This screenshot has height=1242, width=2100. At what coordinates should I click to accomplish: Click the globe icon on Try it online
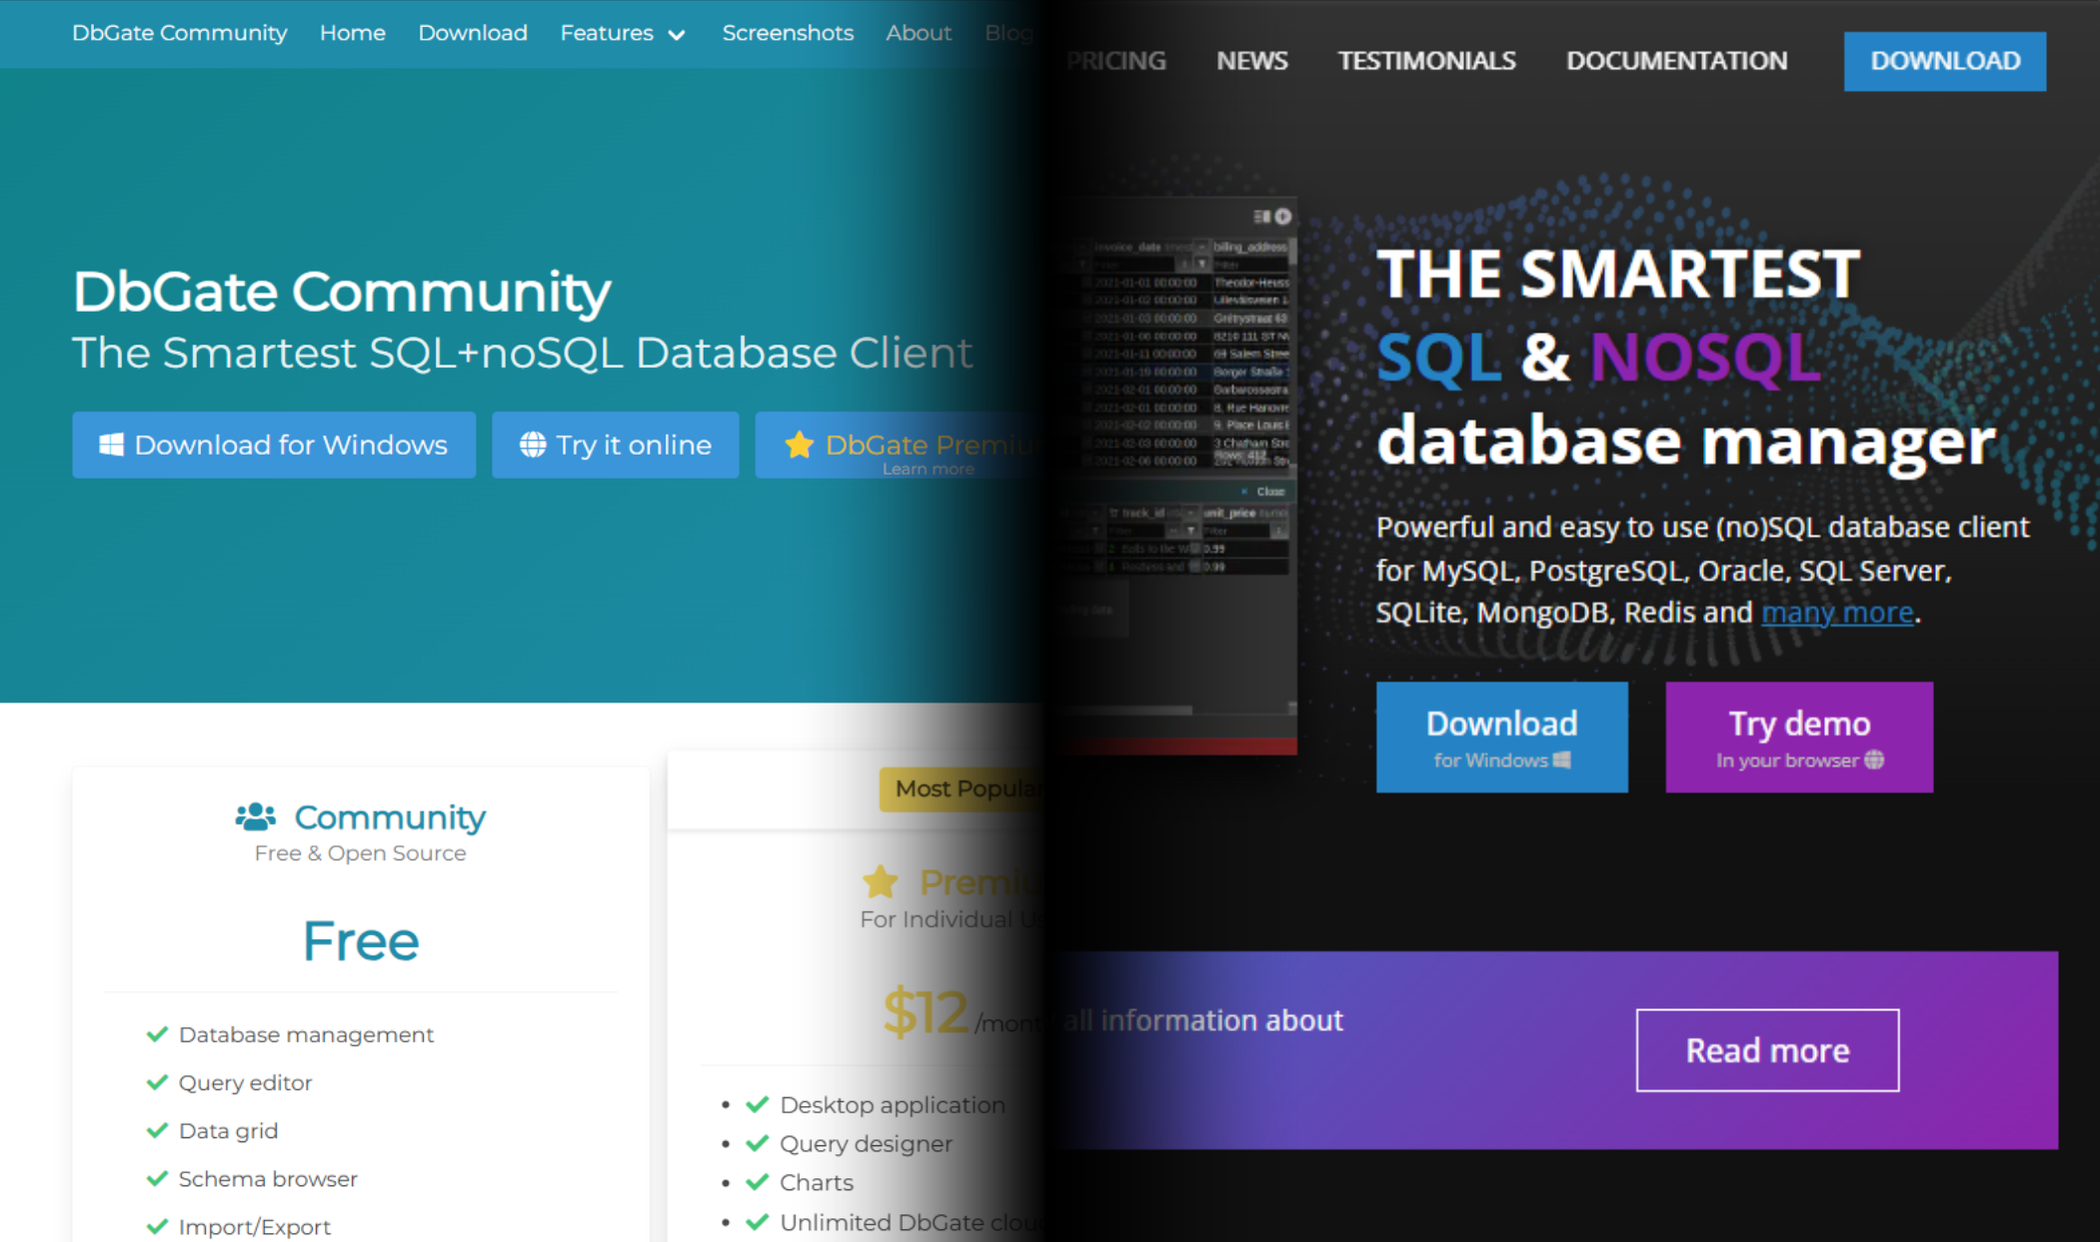[x=533, y=445]
